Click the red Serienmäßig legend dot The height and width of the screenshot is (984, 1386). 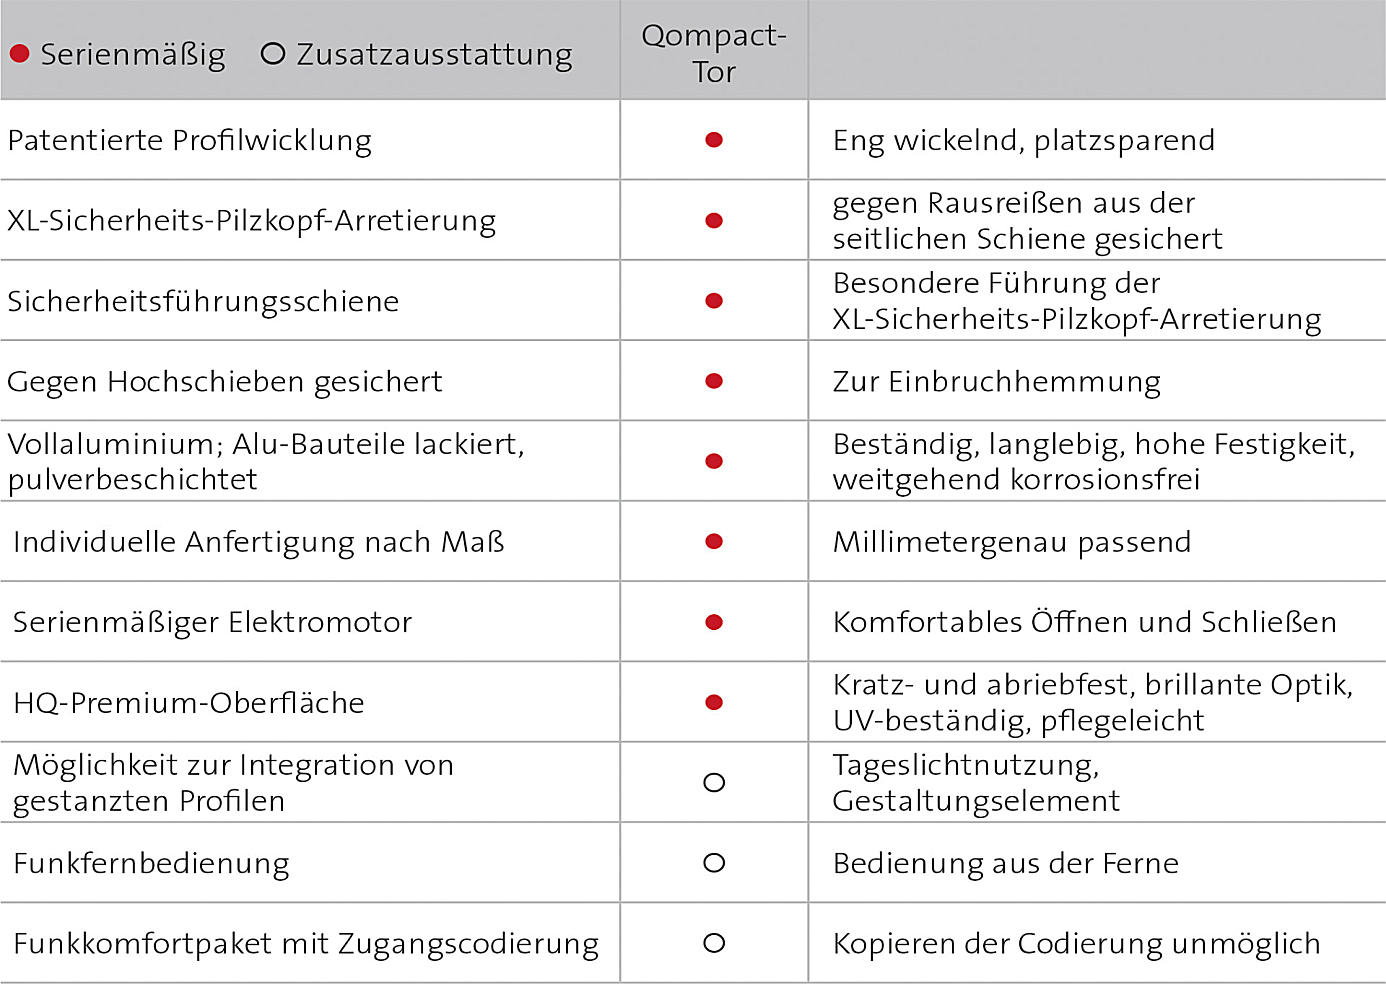coord(20,54)
